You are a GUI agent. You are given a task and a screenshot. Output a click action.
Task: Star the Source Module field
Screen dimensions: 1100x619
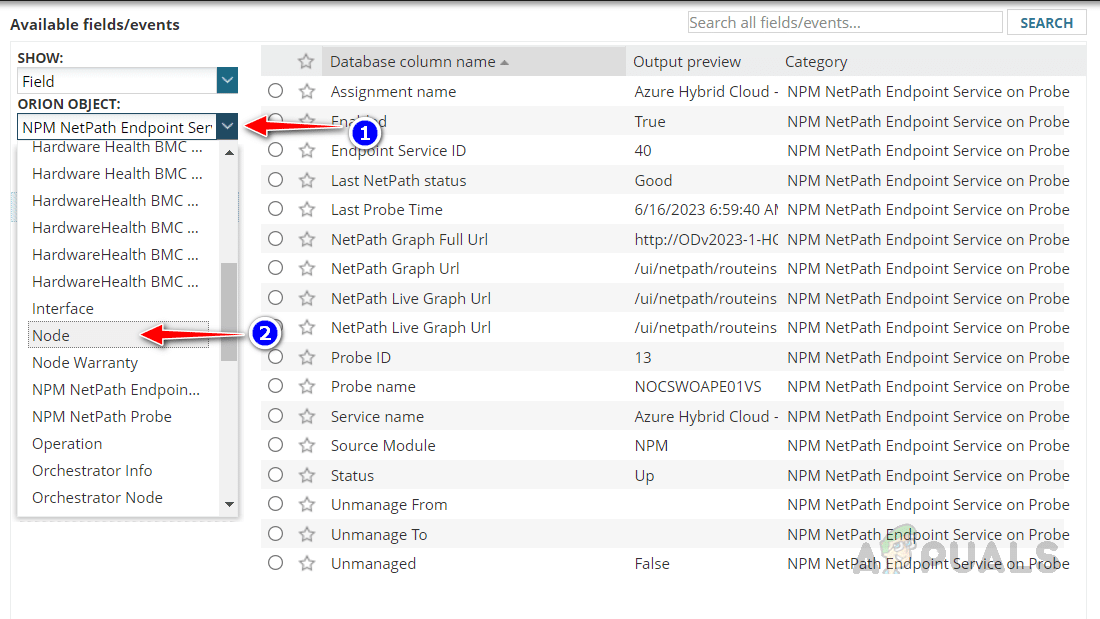point(307,446)
